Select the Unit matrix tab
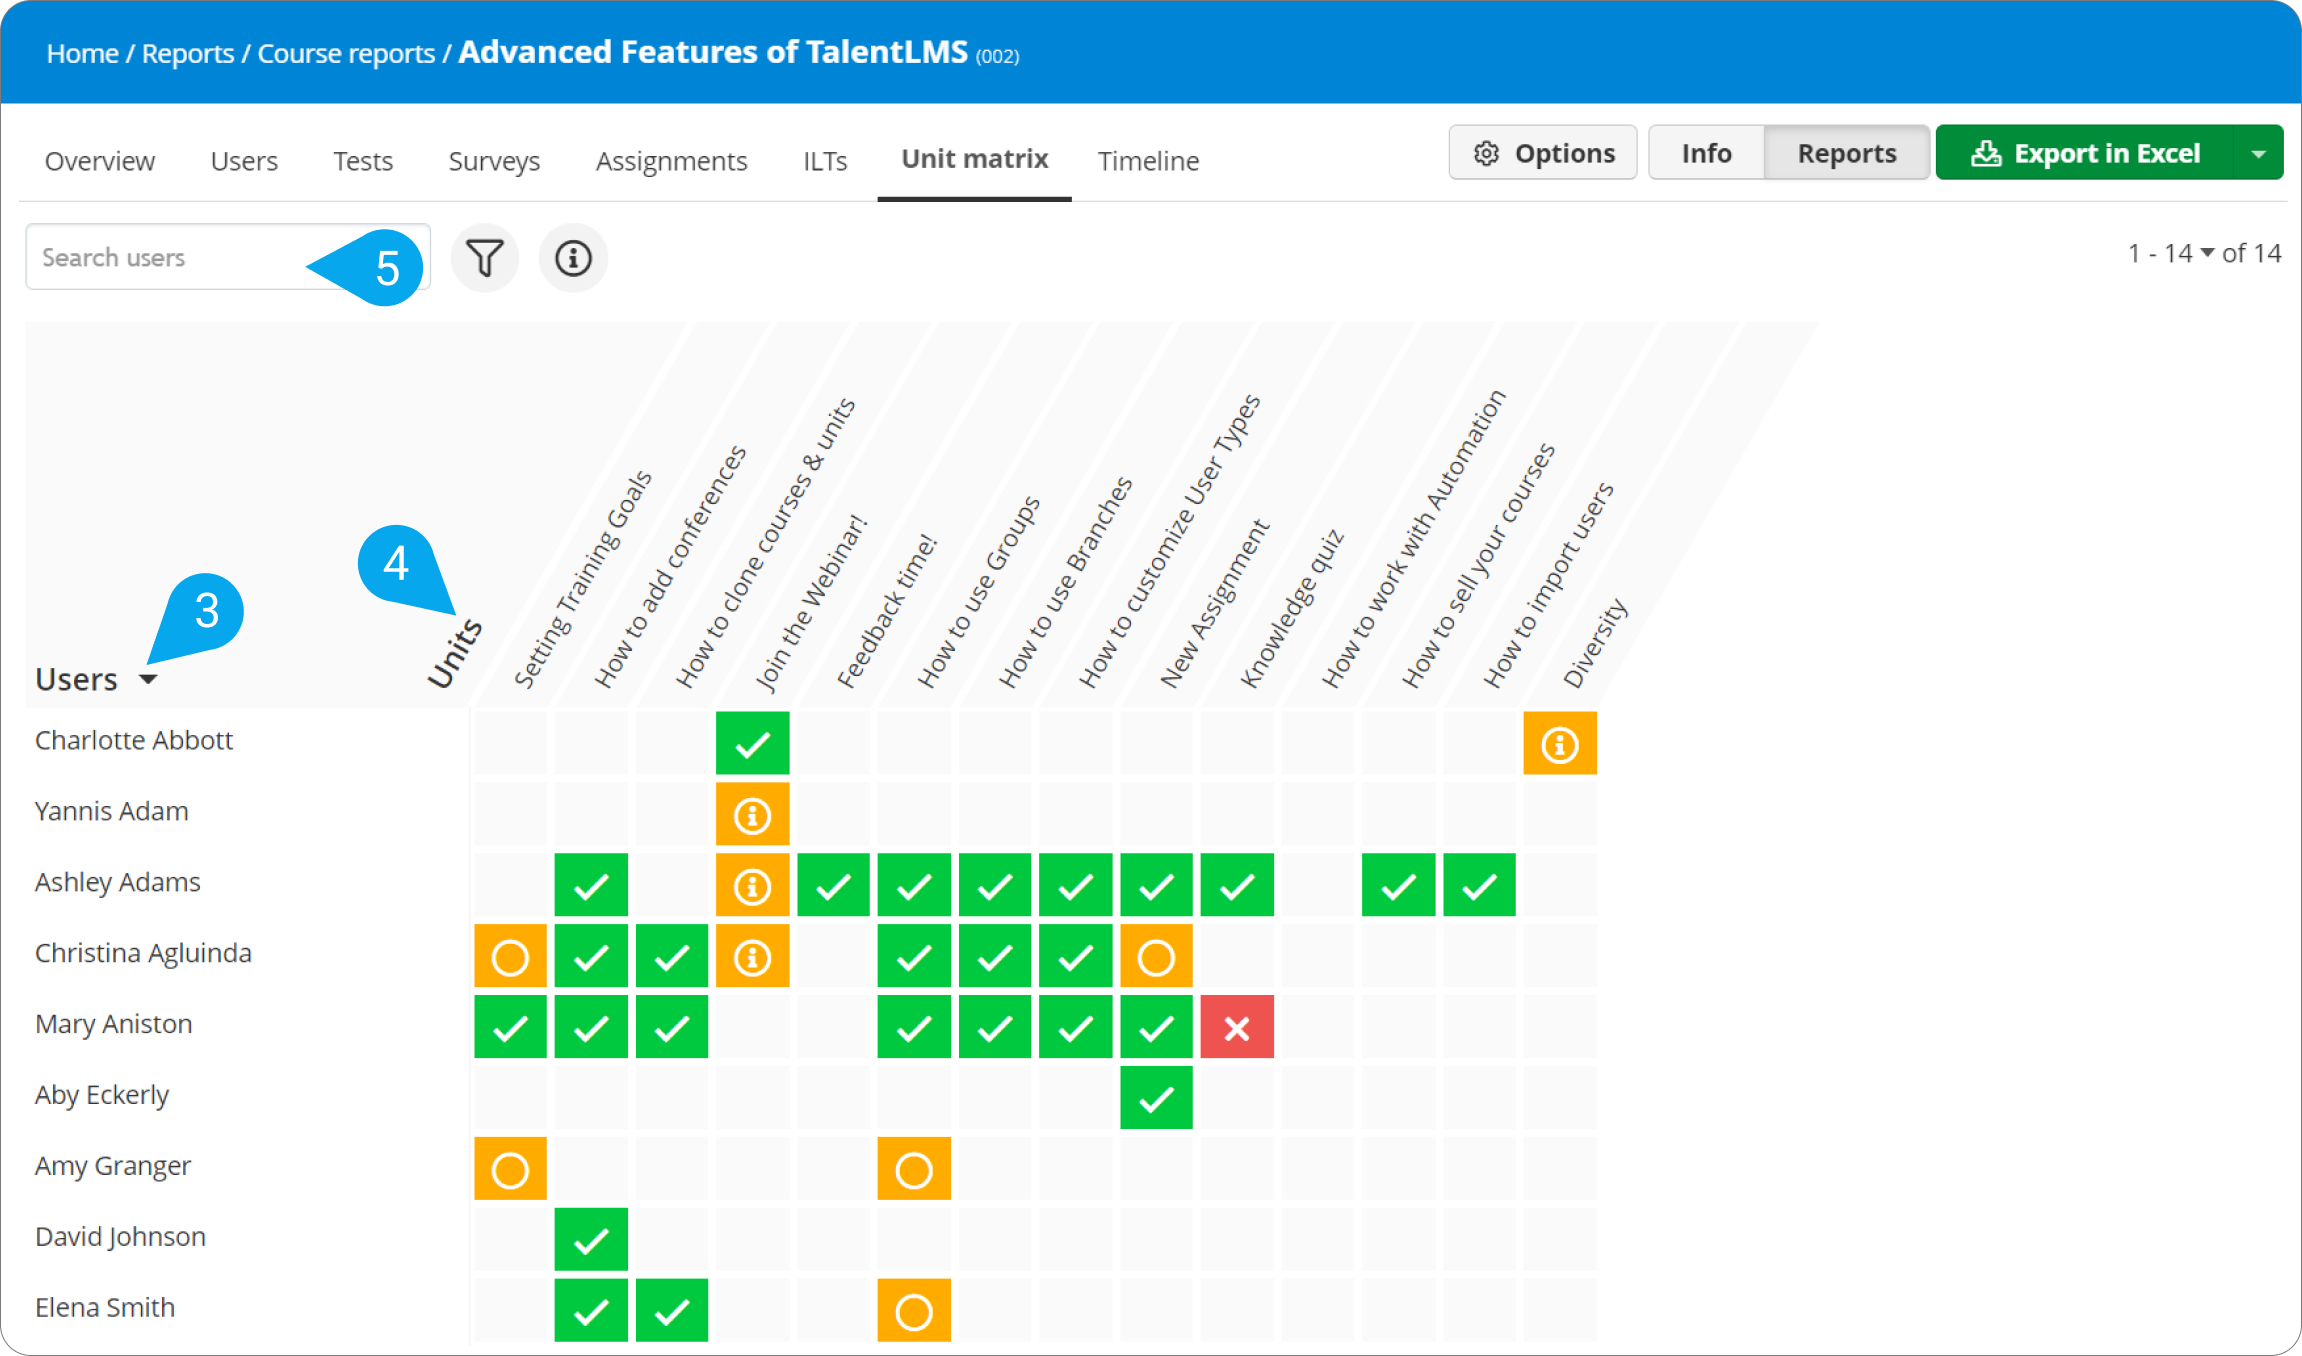The image size is (2302, 1356). [x=975, y=158]
